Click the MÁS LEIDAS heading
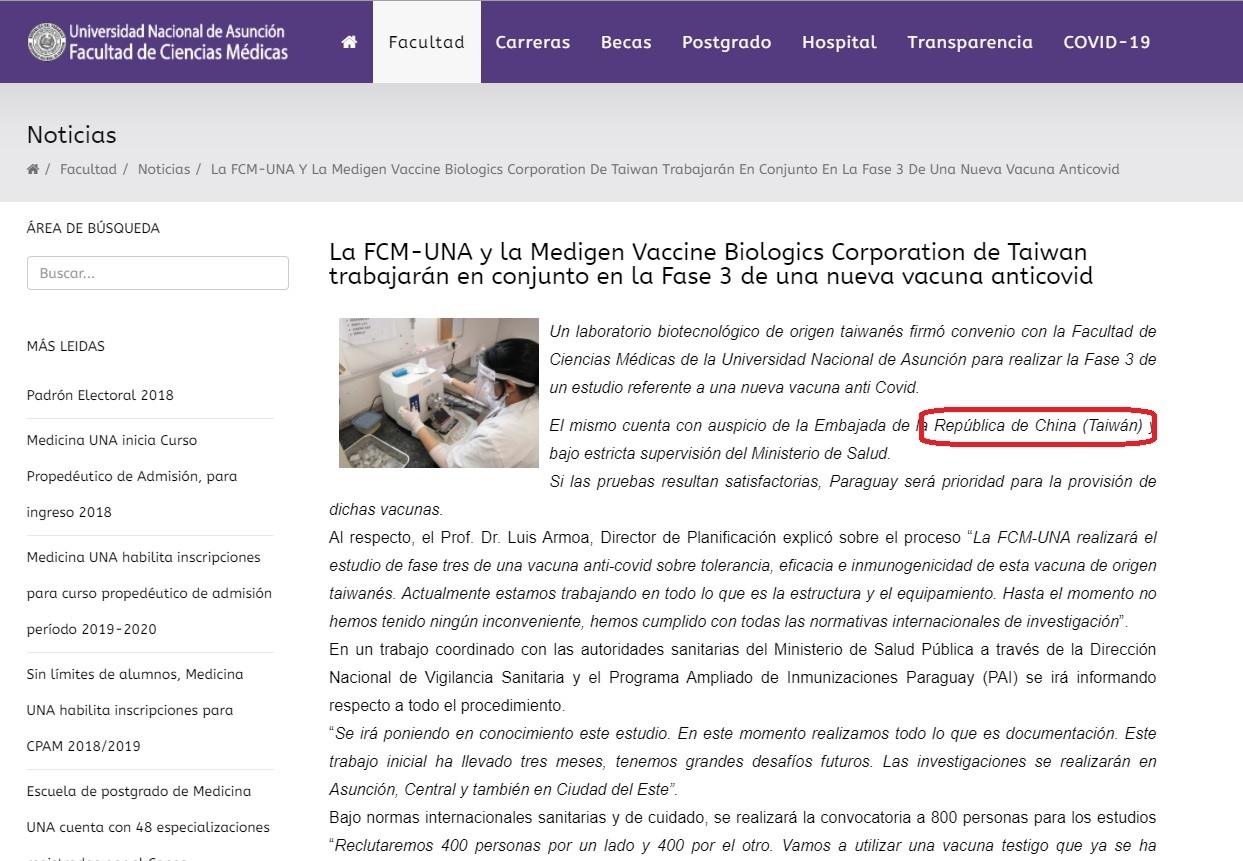 (x=66, y=346)
